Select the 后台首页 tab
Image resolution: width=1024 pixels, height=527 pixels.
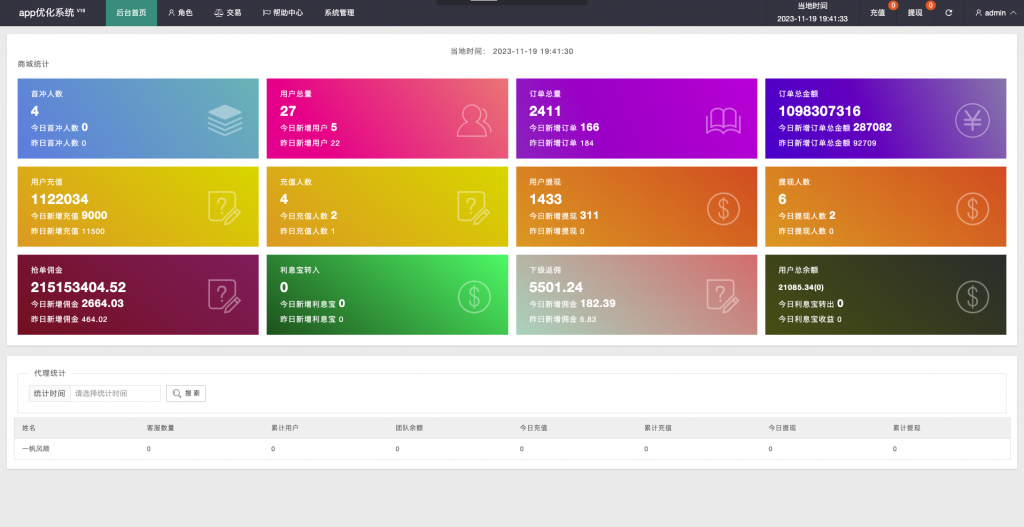pos(131,13)
